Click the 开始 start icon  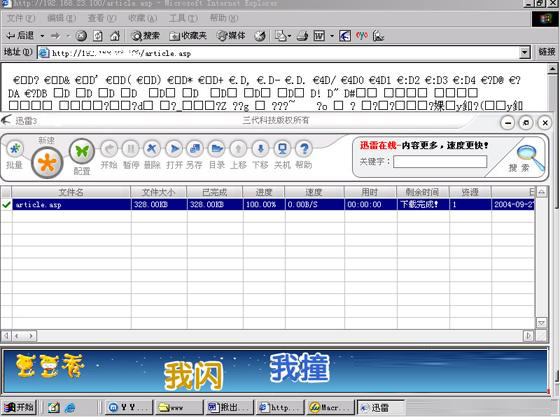pos(109,149)
